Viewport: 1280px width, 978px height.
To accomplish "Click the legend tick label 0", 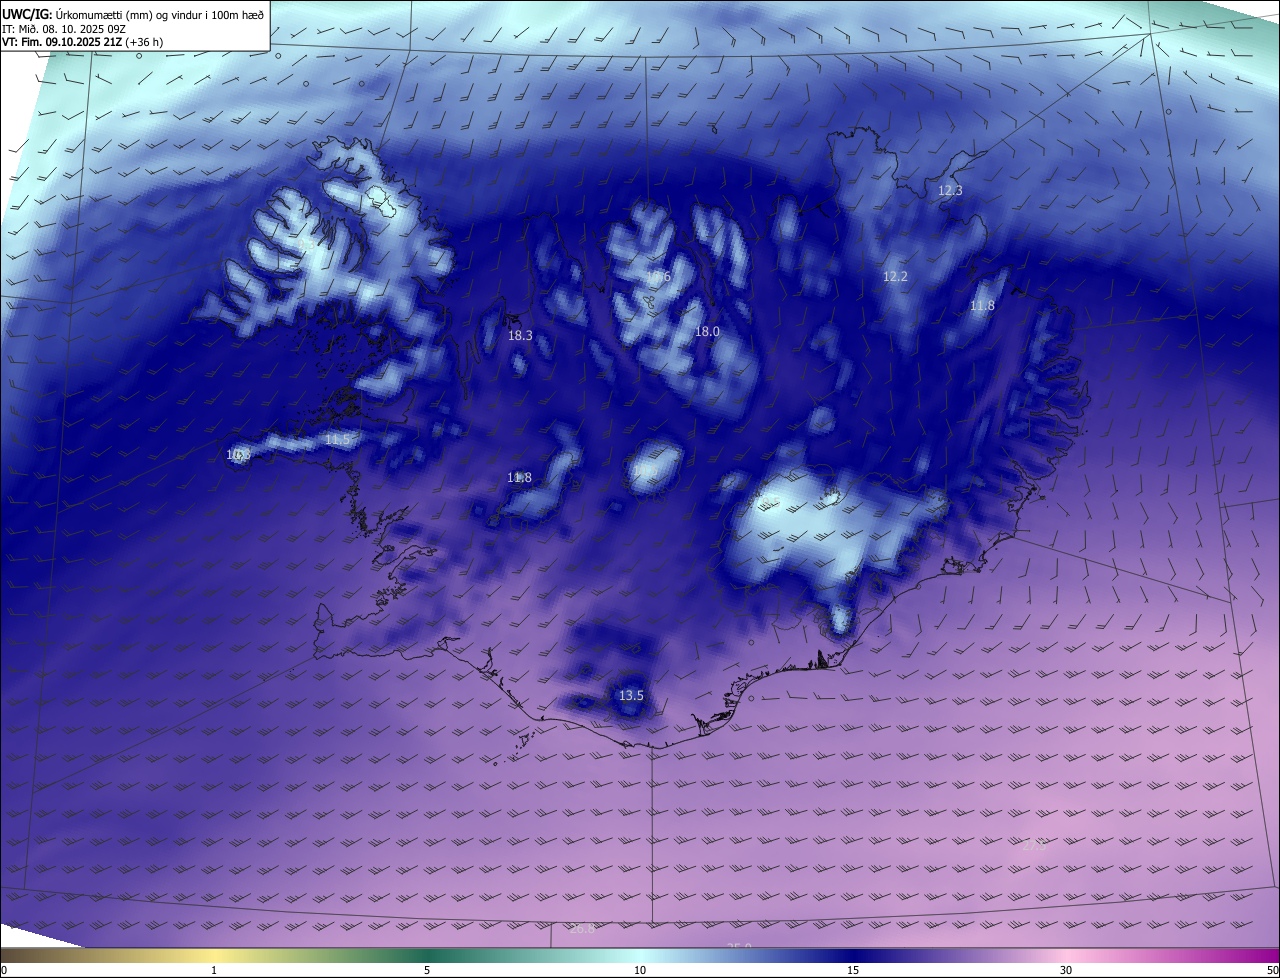I will pos(4,970).
